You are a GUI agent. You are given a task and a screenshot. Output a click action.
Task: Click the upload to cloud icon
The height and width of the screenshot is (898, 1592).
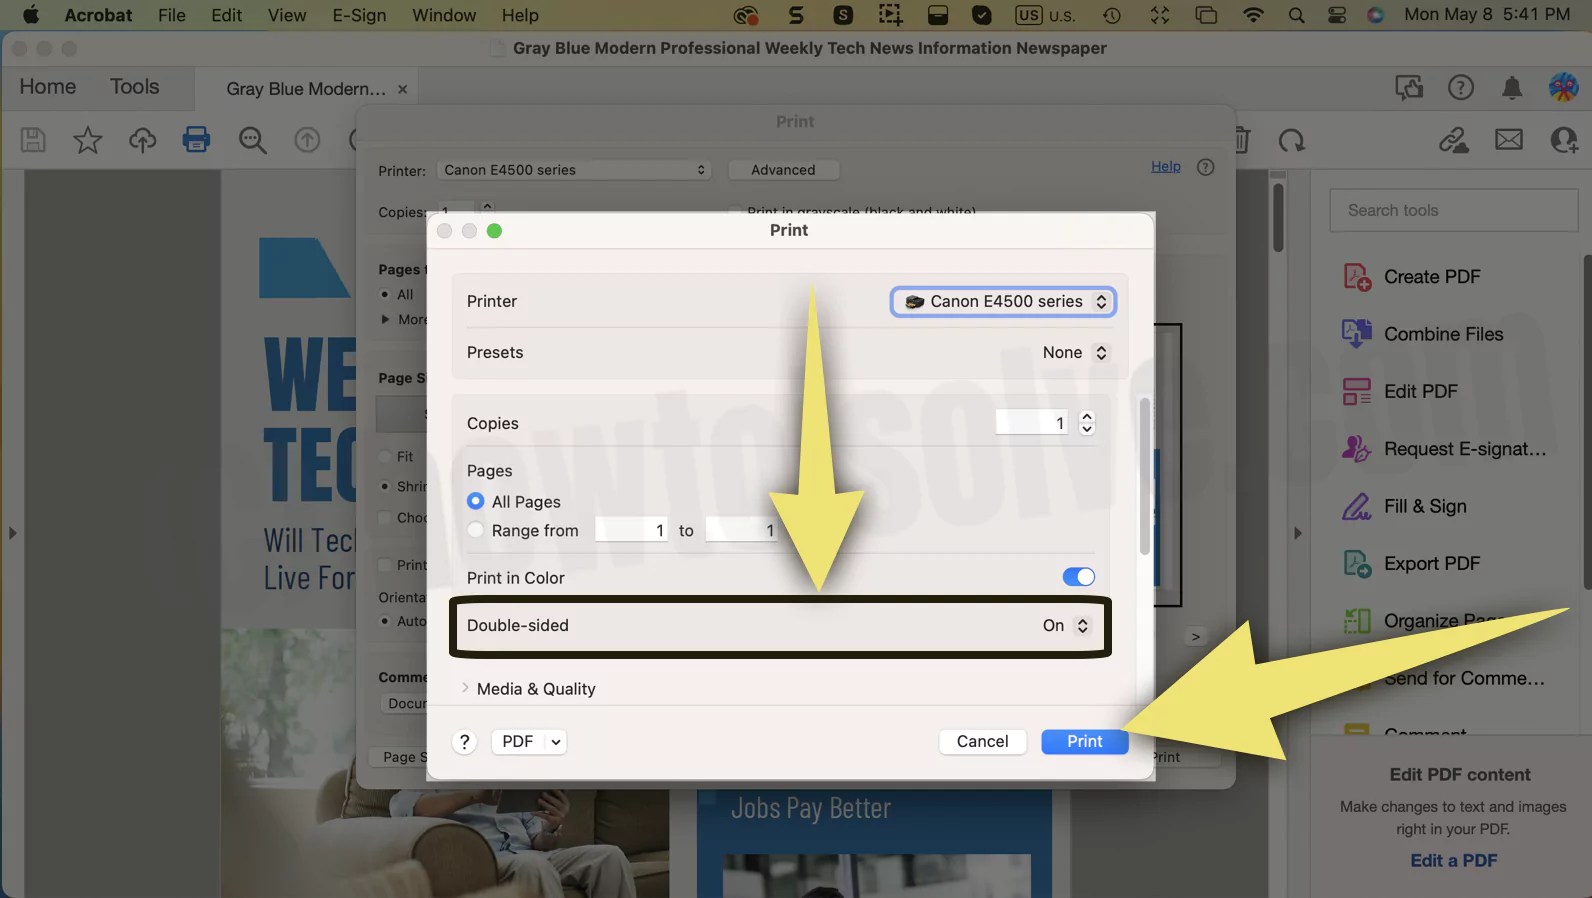tap(142, 140)
